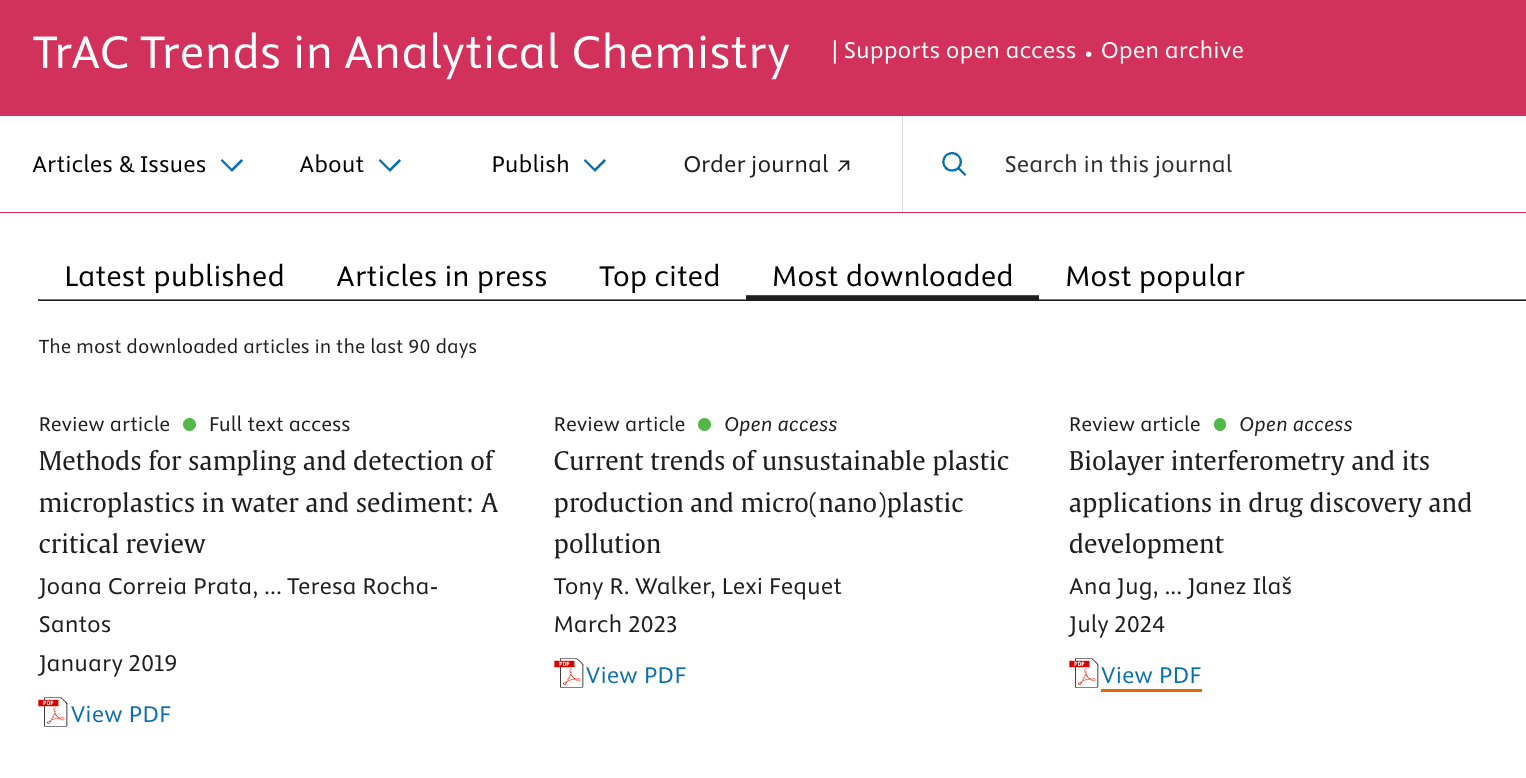Image resolution: width=1526 pixels, height=778 pixels.
Task: Expand the Publish dropdown menu
Action: (x=549, y=165)
